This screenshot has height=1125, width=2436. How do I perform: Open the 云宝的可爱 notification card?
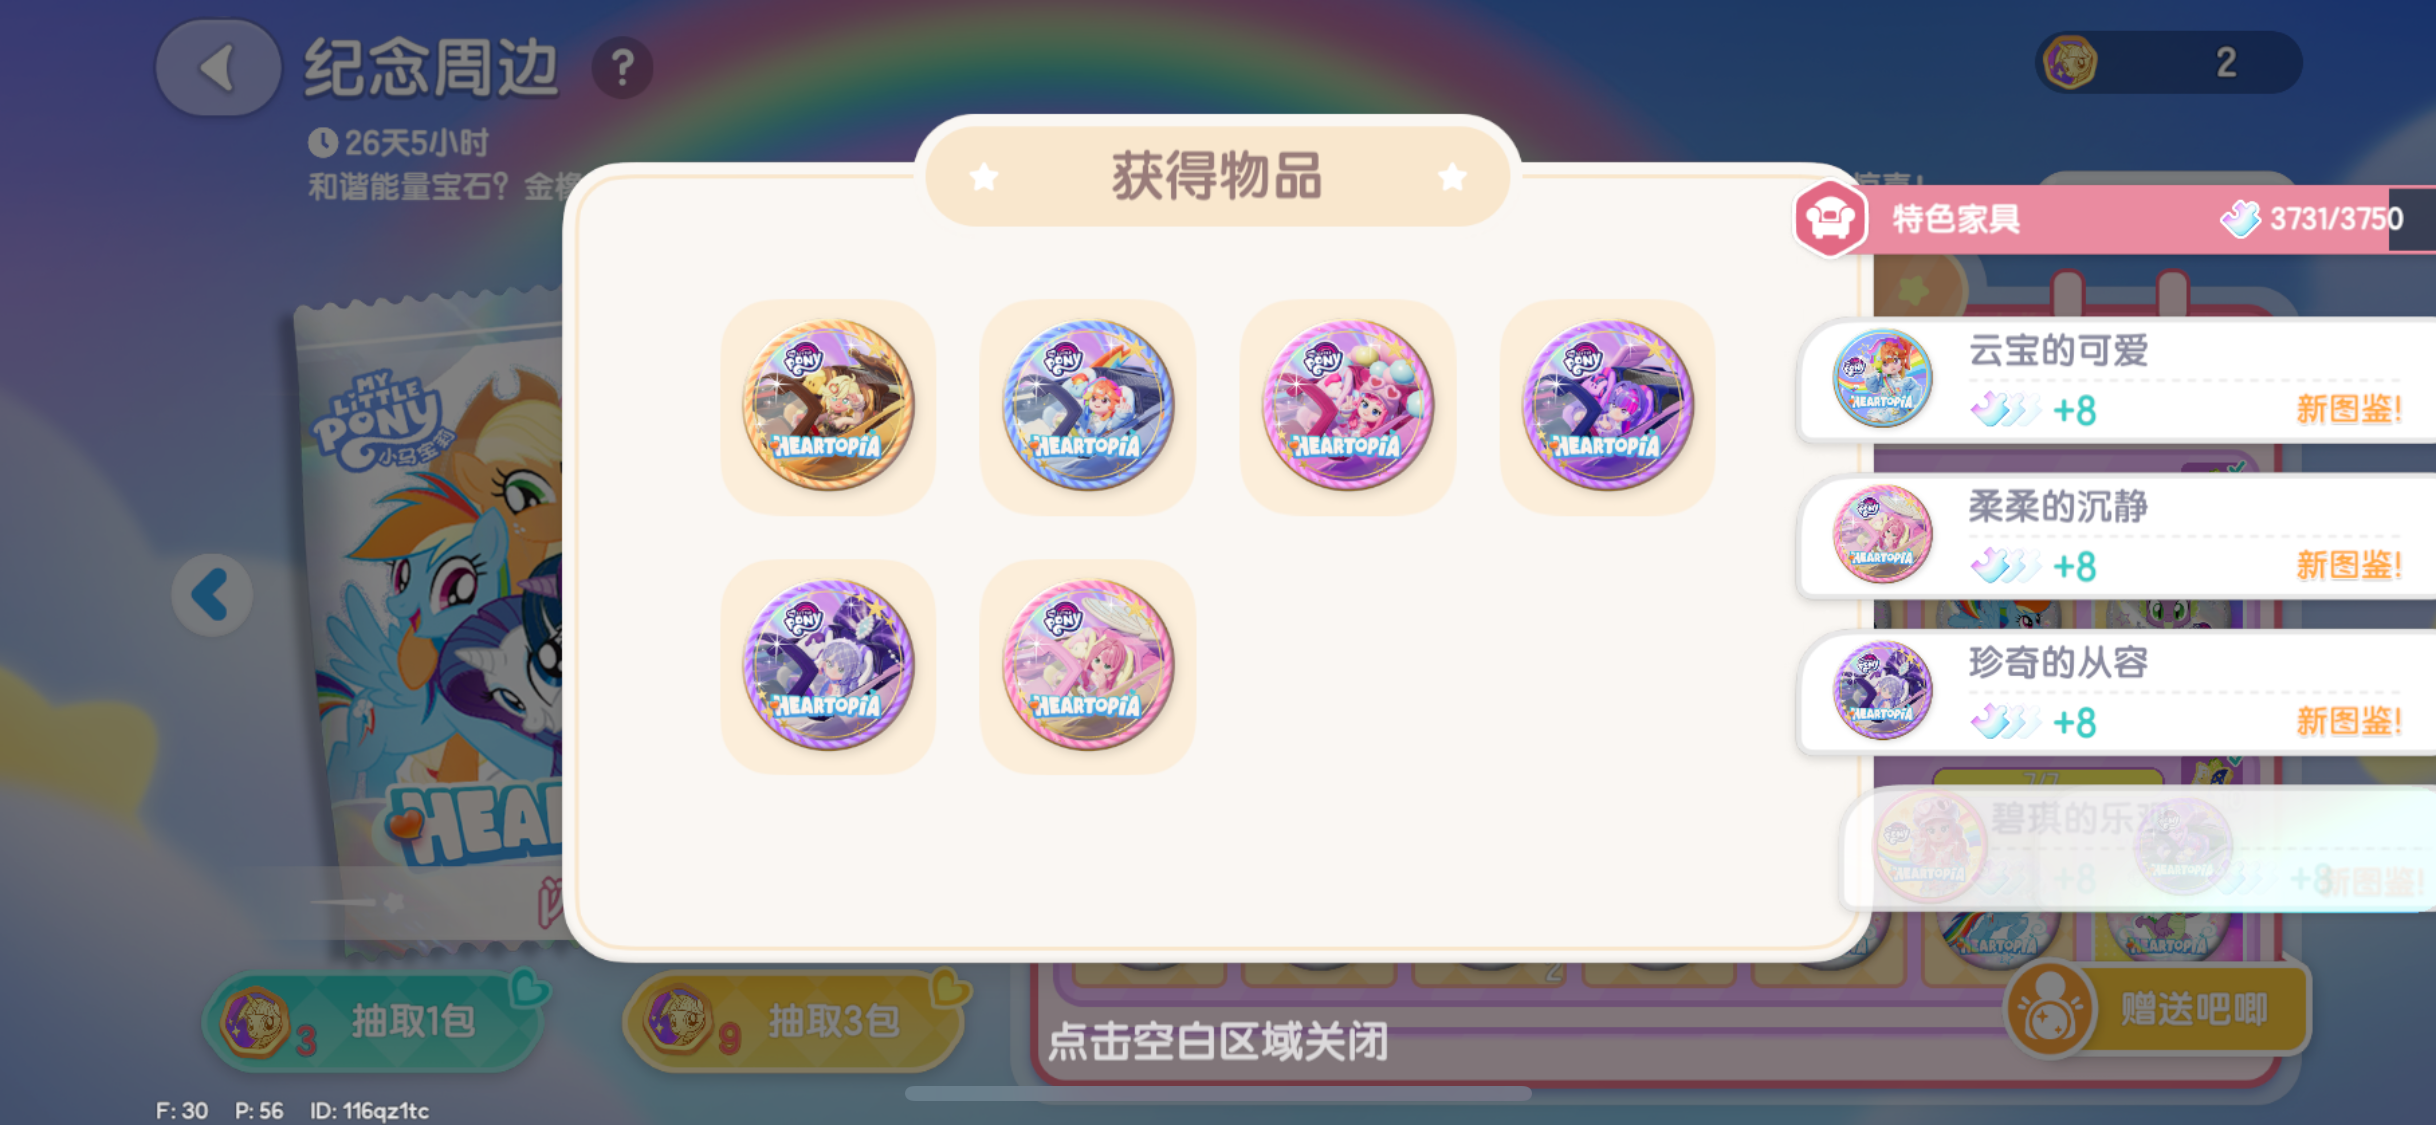coord(2117,380)
